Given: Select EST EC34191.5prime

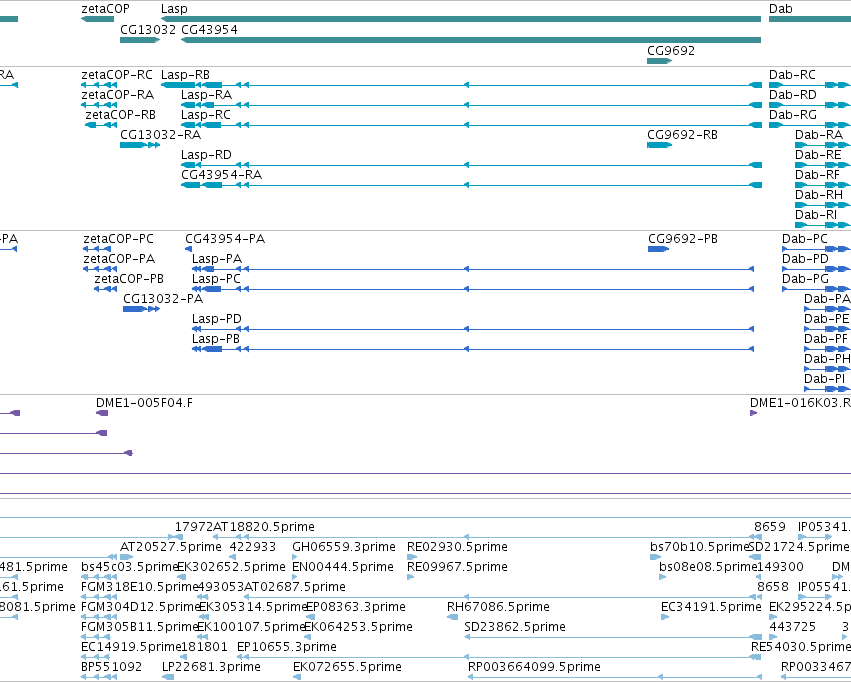Looking at the screenshot, I should pyautogui.click(x=711, y=607).
